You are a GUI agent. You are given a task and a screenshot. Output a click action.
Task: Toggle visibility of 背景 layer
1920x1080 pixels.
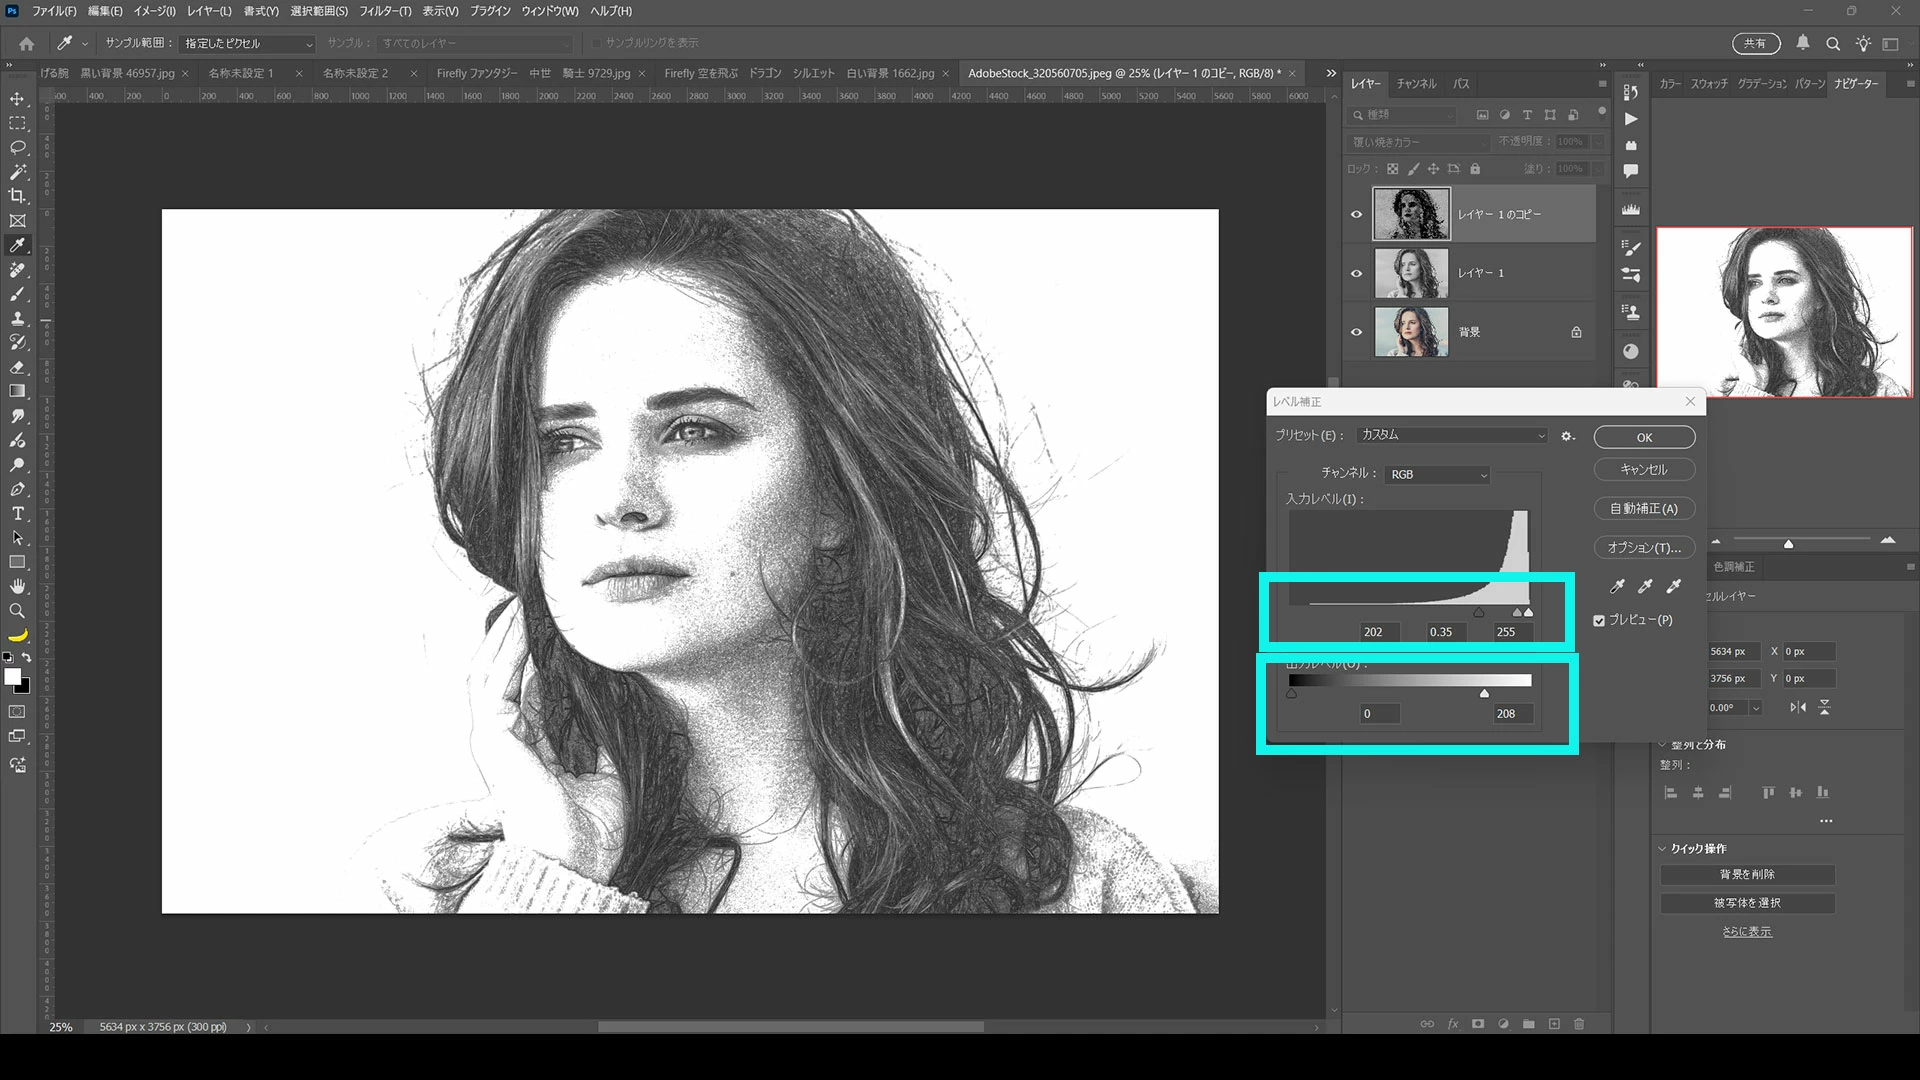point(1356,332)
